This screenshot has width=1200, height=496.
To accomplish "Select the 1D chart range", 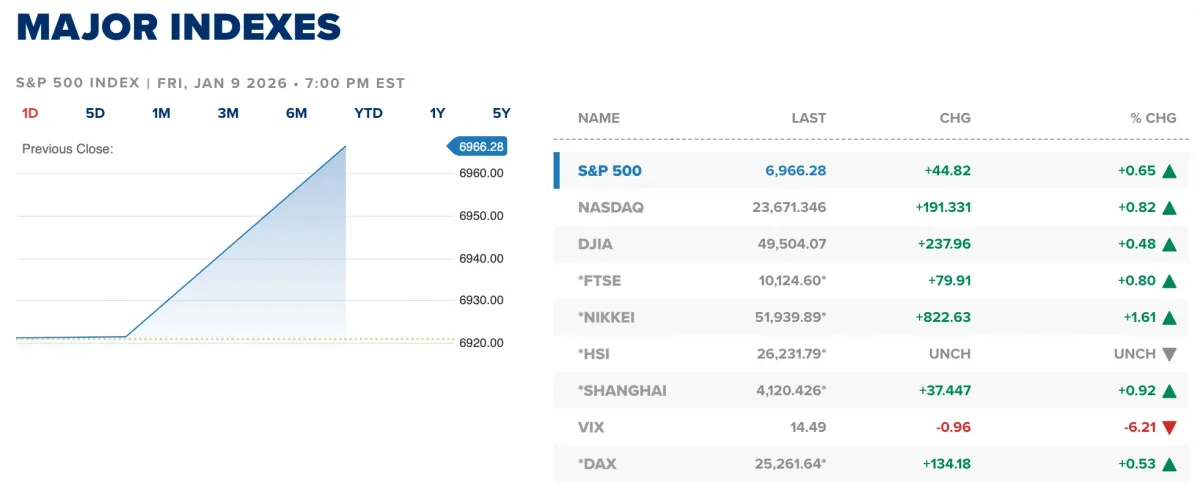I will coord(30,113).
